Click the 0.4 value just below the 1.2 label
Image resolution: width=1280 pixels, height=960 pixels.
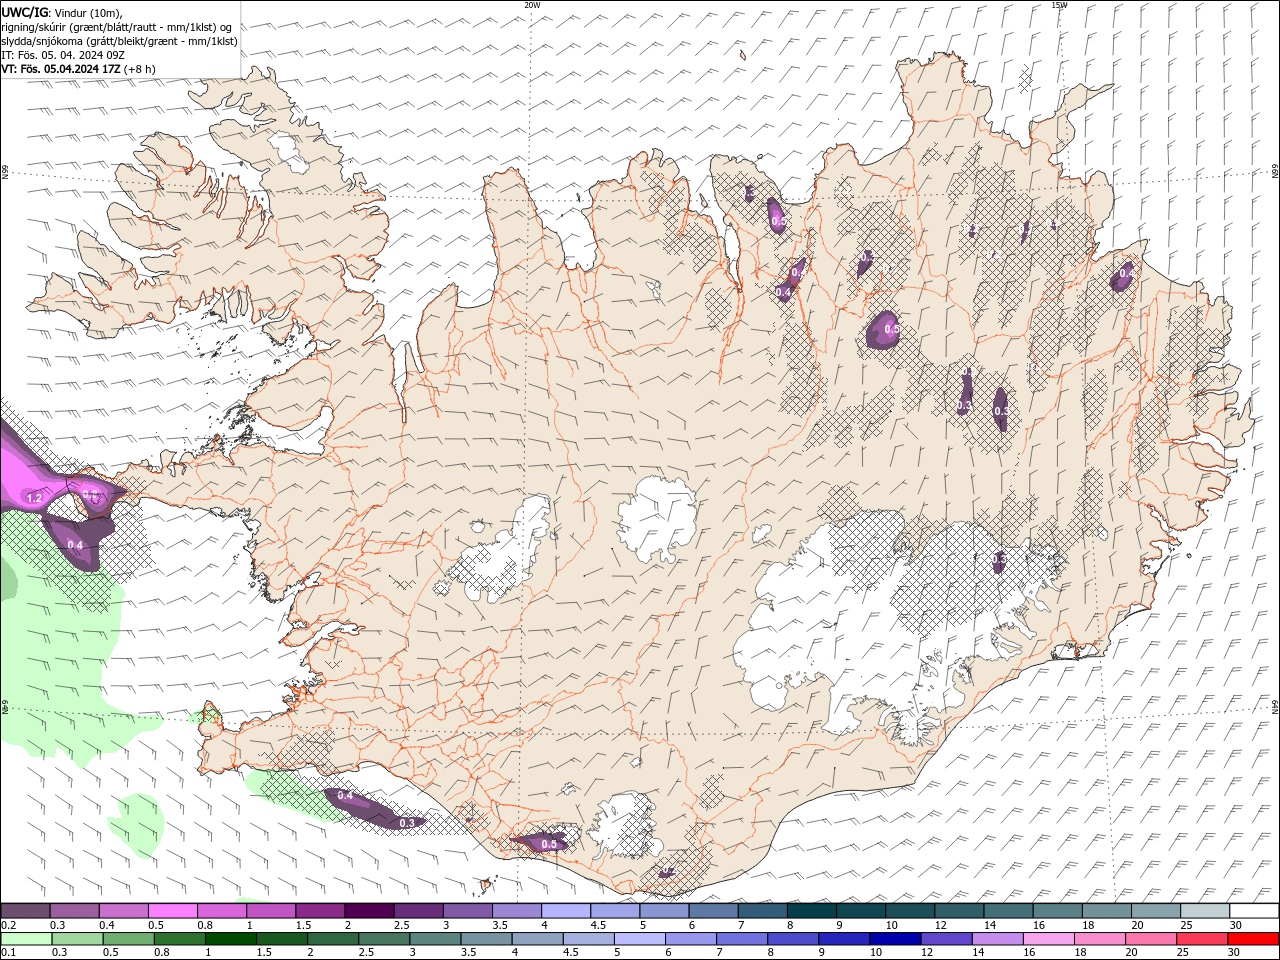(75, 545)
